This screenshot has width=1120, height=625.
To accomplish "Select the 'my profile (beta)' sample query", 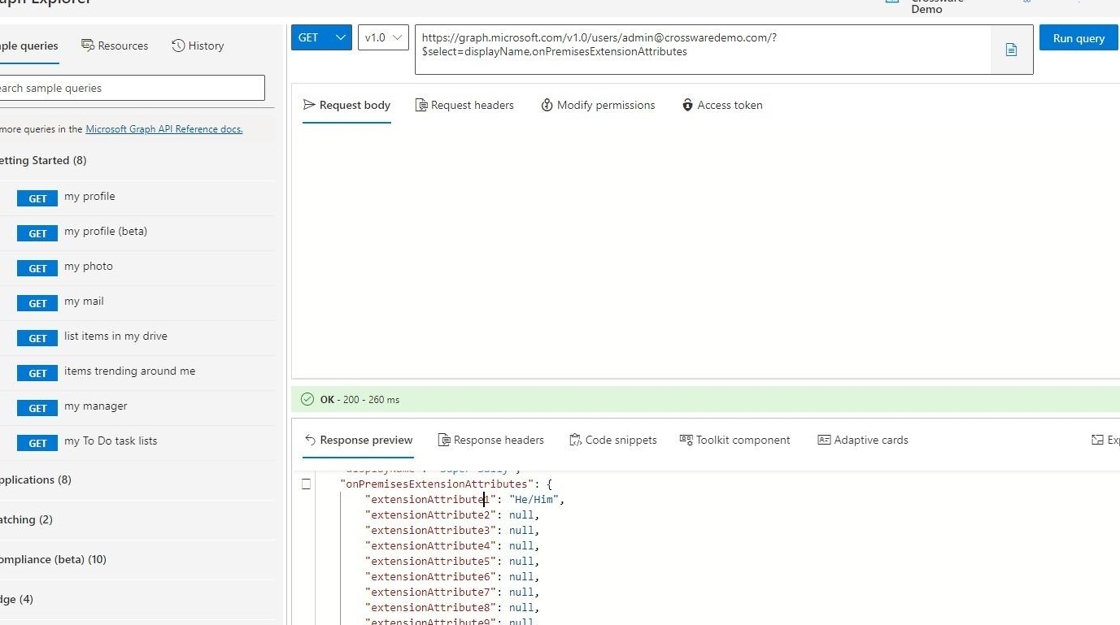I will tap(106, 231).
